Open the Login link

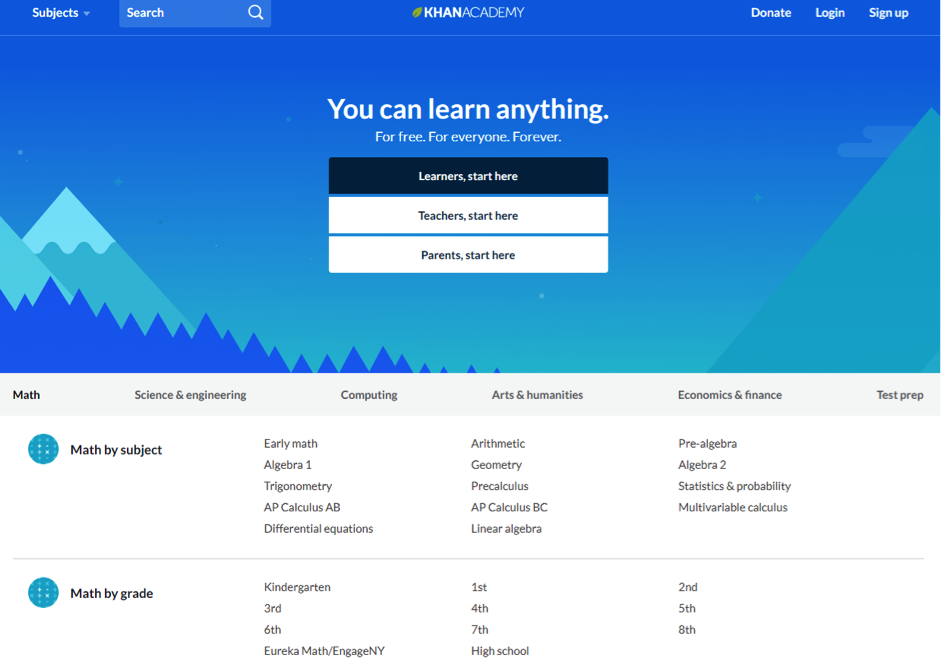click(x=830, y=13)
